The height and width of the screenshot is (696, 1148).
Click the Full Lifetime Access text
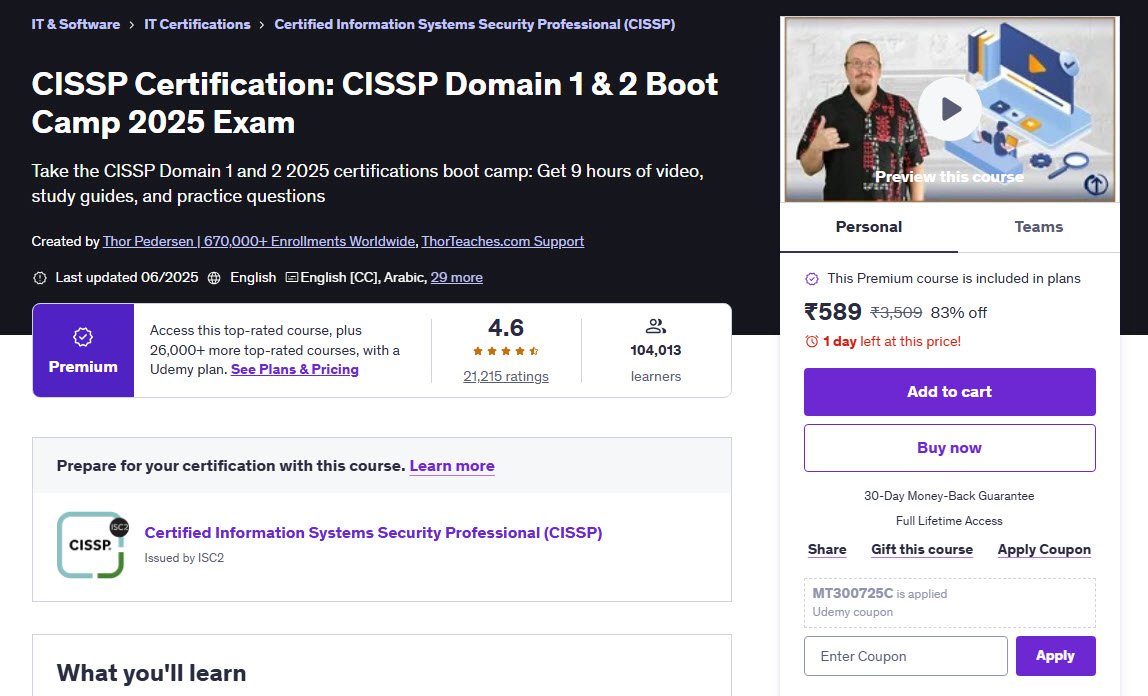pyautogui.click(x=949, y=521)
